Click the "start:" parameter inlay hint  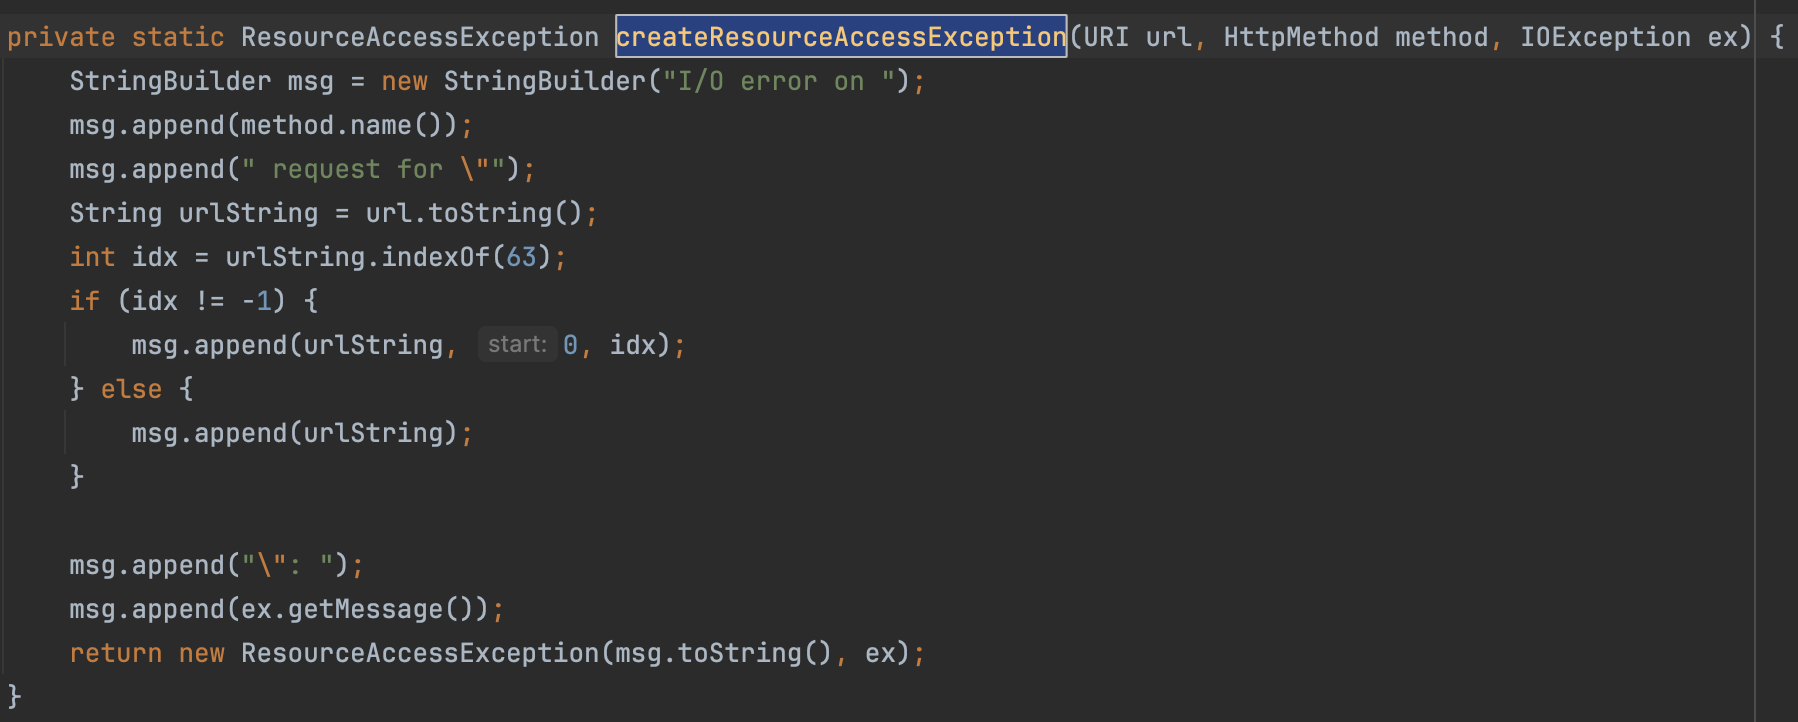(517, 345)
